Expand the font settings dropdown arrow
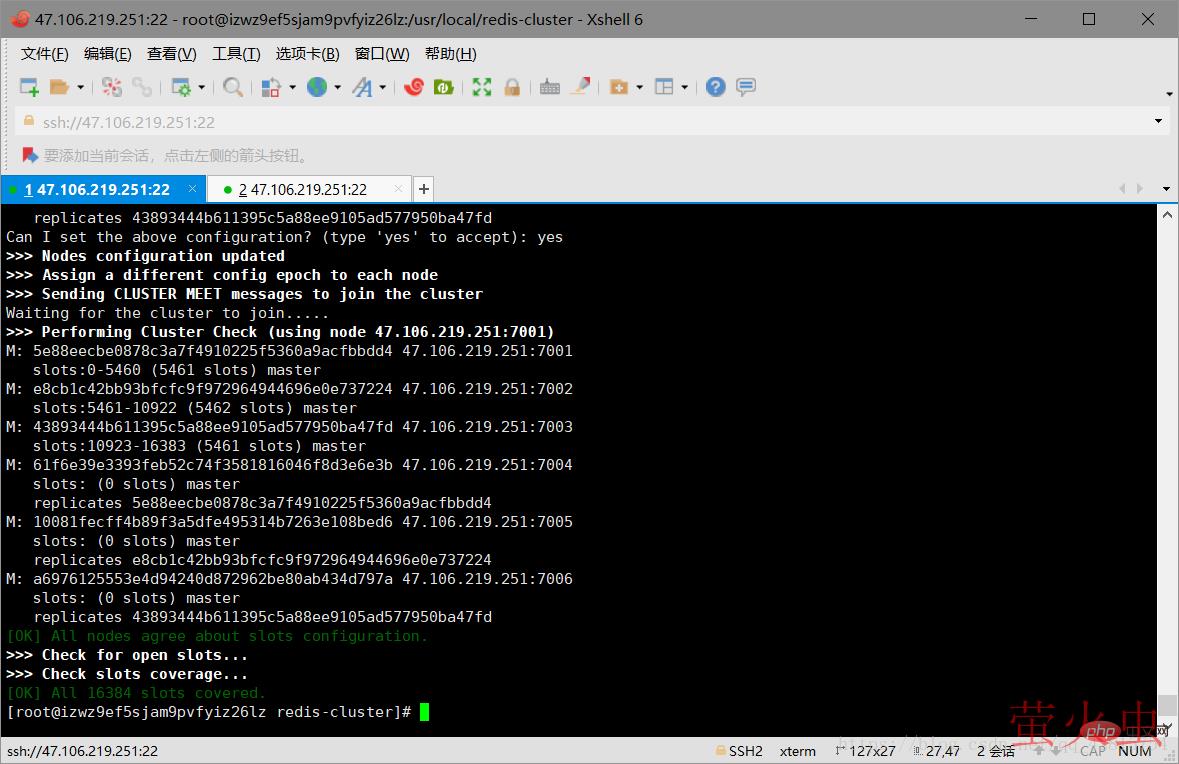 (382, 88)
